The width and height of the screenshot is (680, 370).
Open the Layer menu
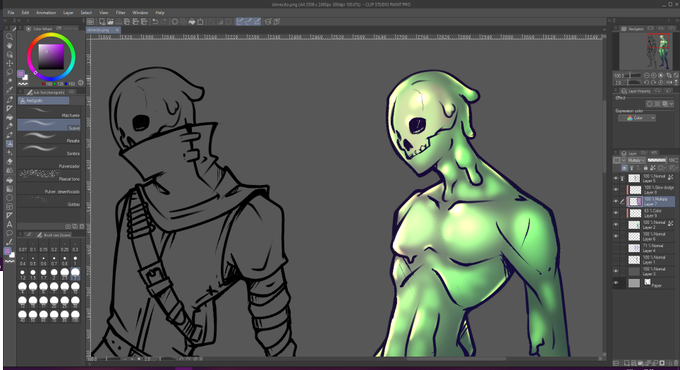click(68, 13)
